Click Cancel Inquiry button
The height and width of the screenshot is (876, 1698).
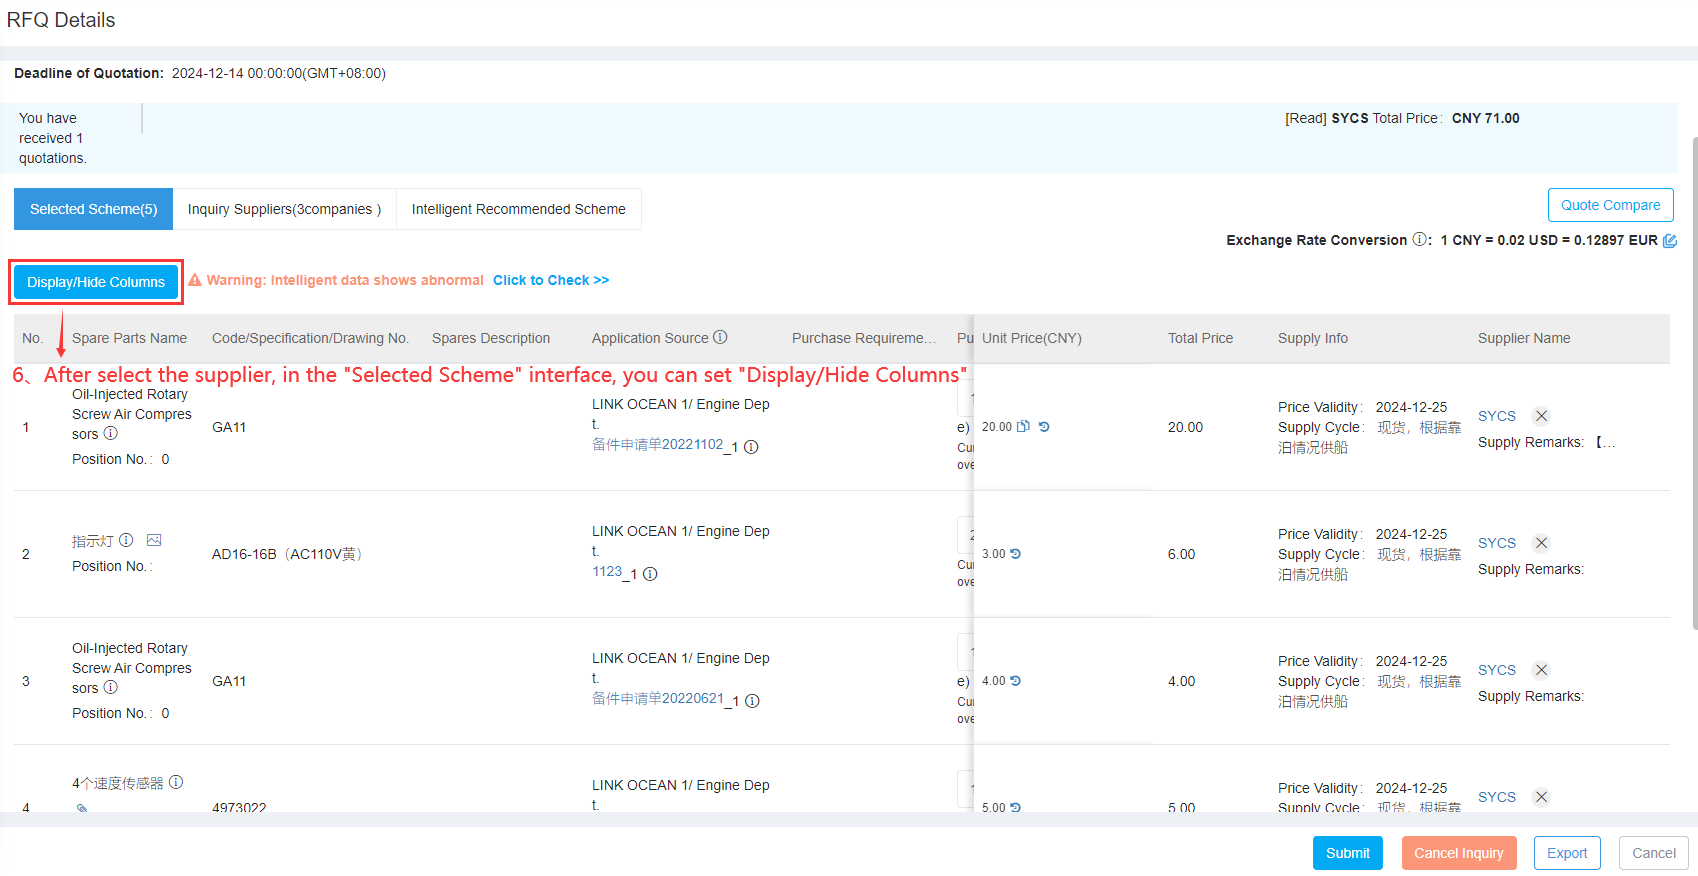(x=1459, y=853)
